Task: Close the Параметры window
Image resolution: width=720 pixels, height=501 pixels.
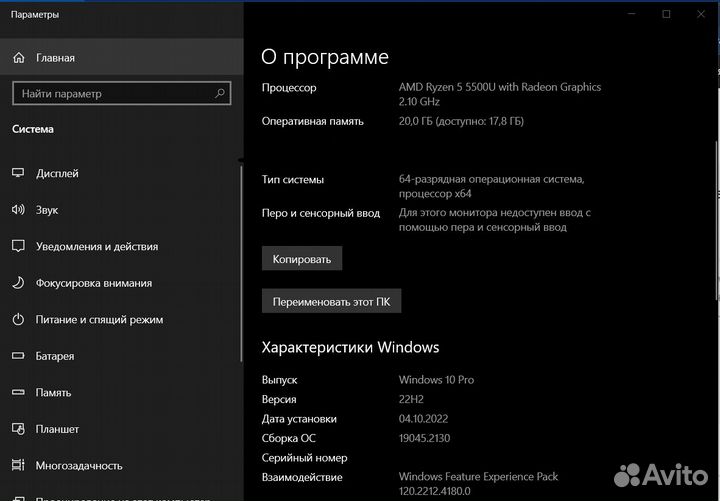Action: pyautogui.click(x=701, y=14)
